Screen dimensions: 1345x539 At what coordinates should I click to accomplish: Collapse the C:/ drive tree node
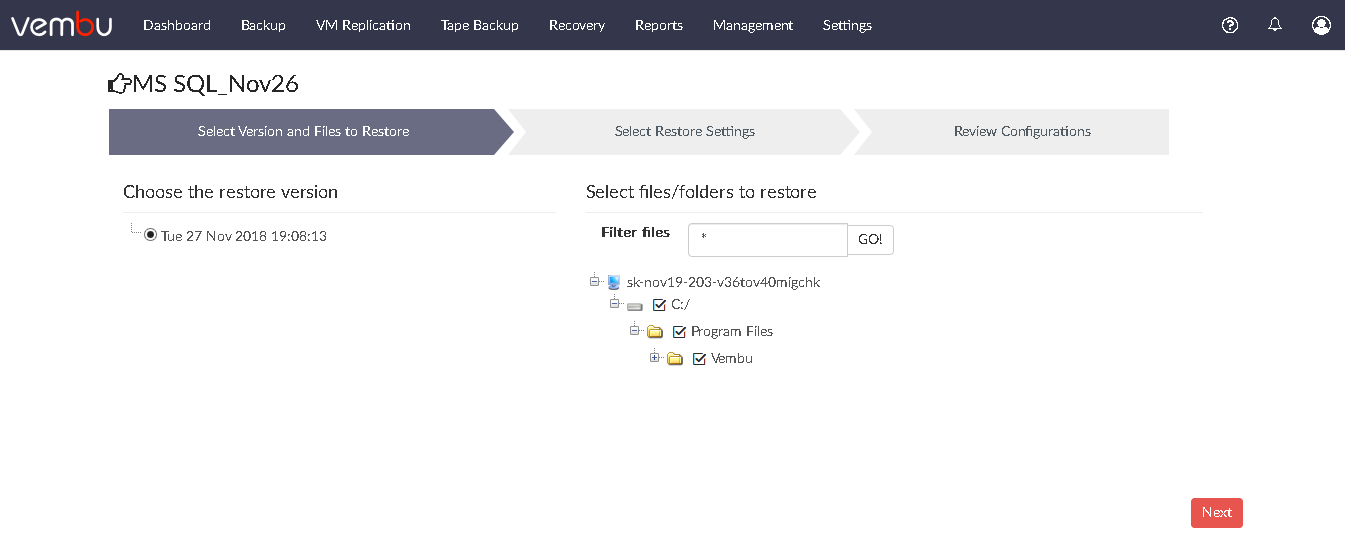tap(615, 302)
